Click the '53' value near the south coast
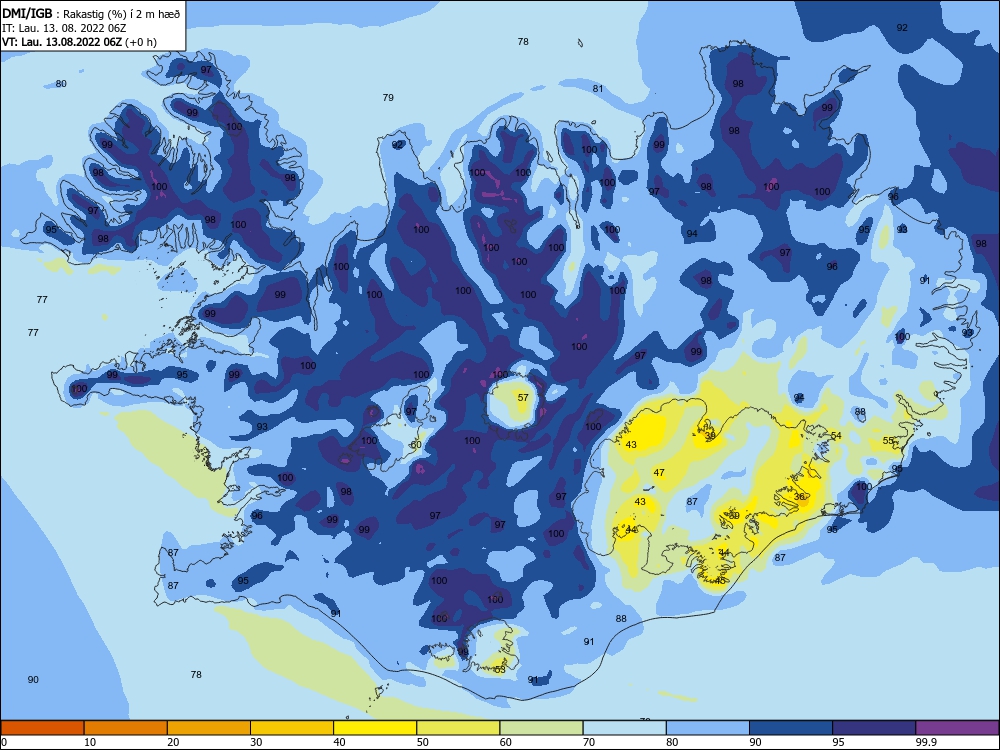This screenshot has width=1000, height=750. point(500,669)
